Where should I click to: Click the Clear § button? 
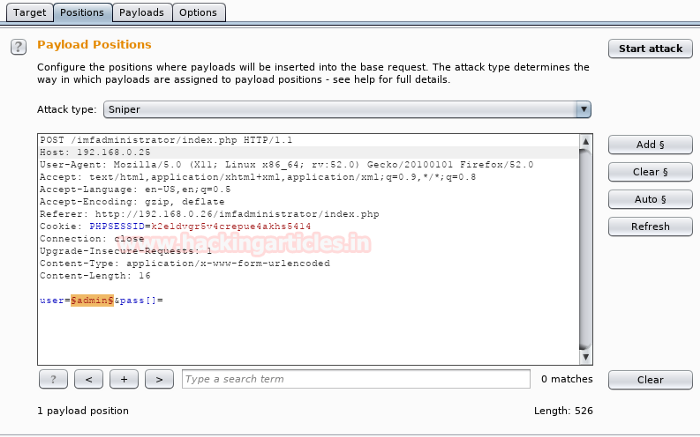coord(650,172)
